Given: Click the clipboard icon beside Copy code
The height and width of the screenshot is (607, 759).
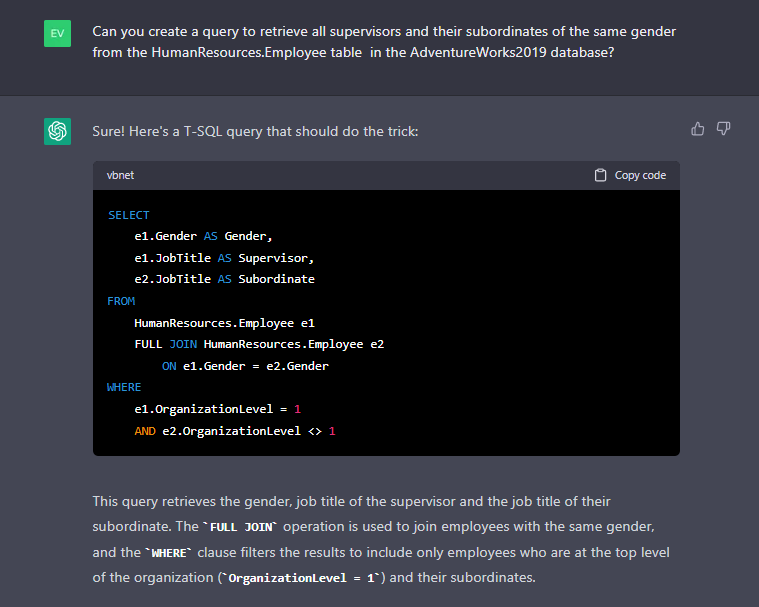Looking at the screenshot, I should 600,175.
